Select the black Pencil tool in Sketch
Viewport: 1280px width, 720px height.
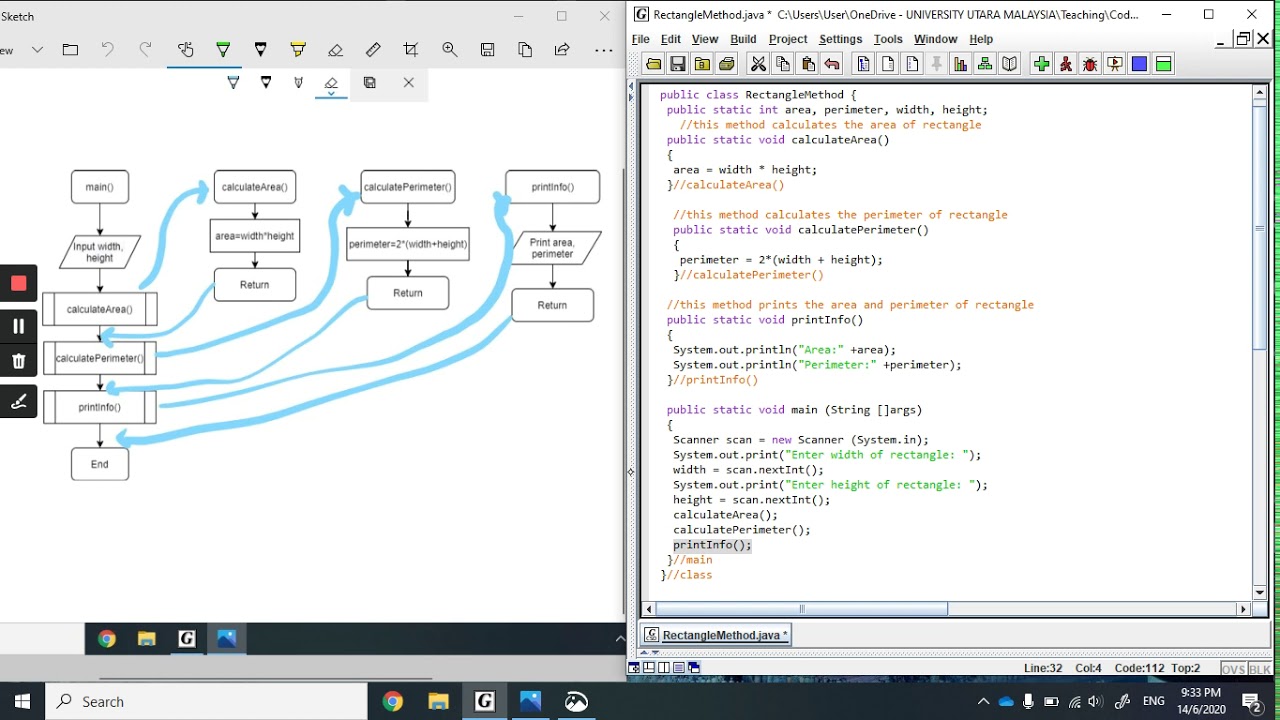[261, 49]
